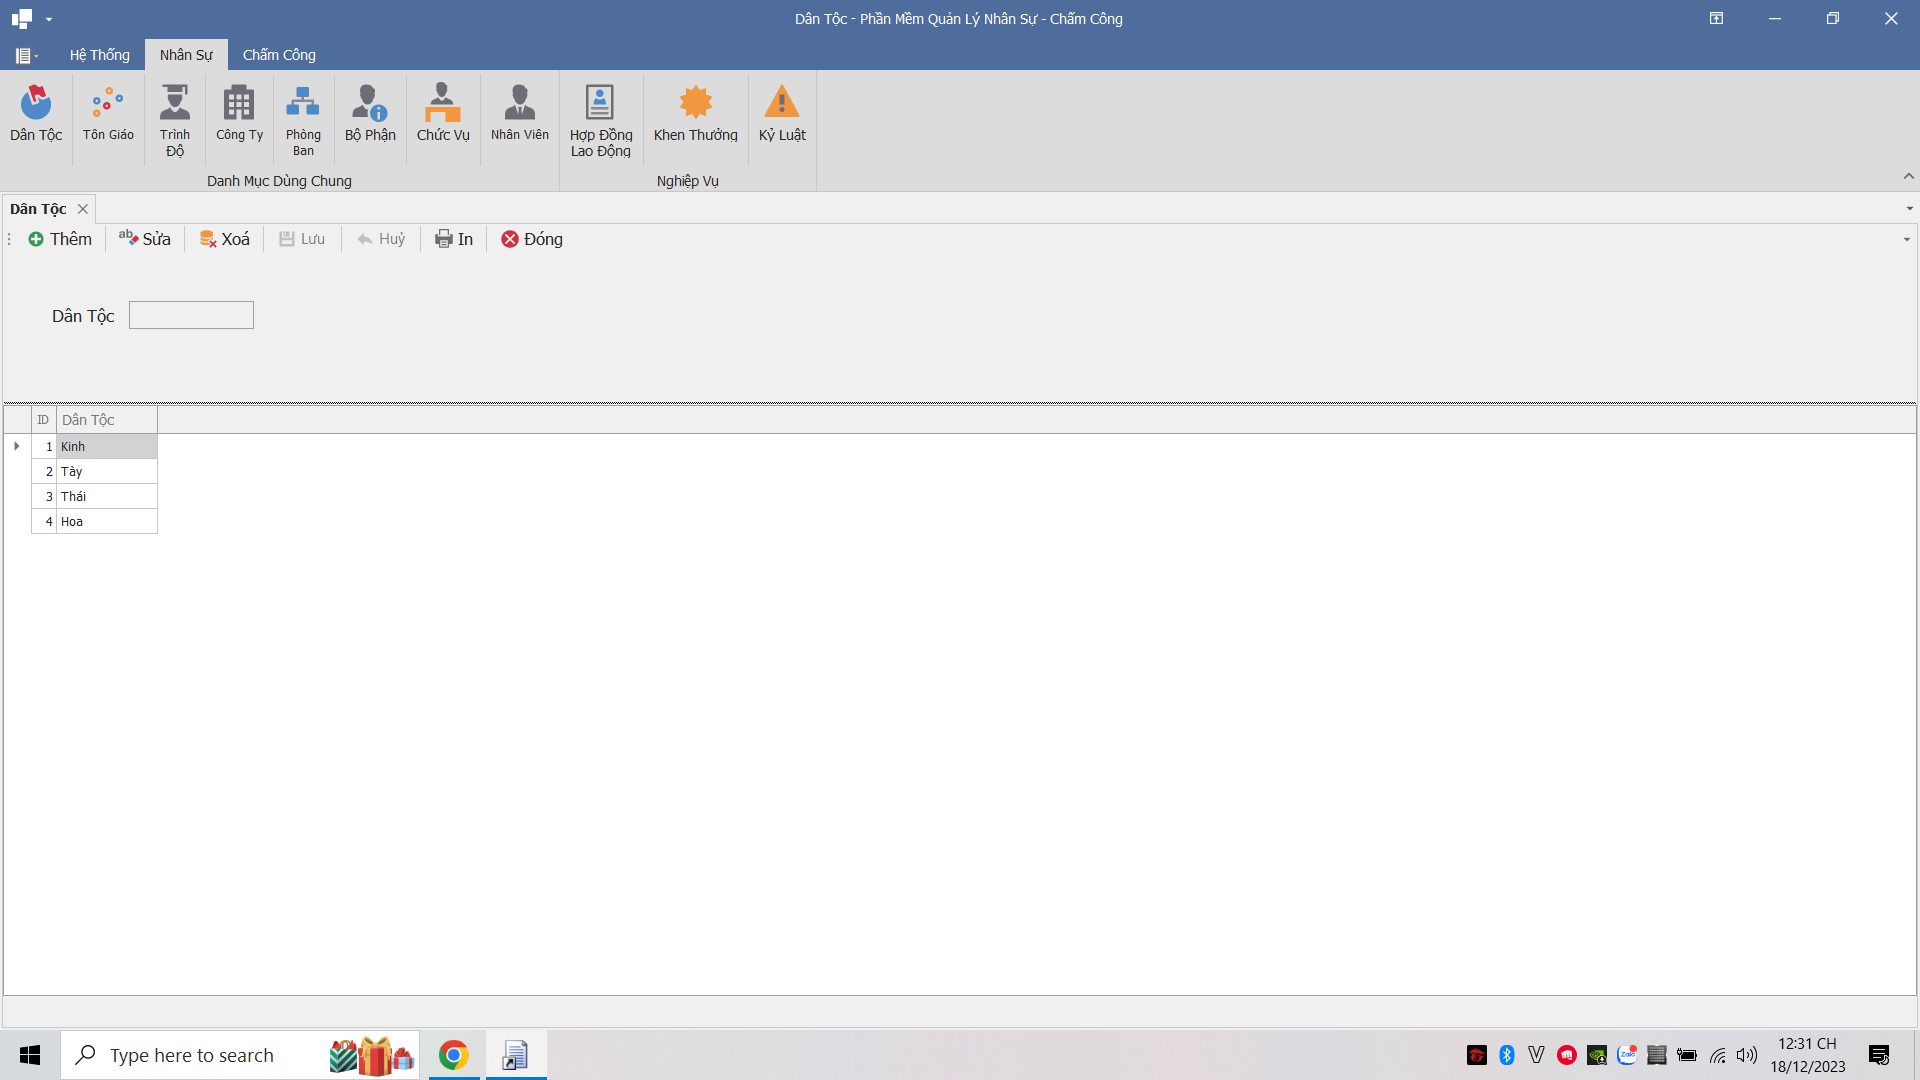Open Hợp Đồng Lao Động icon
This screenshot has height=1080, width=1920.
pyautogui.click(x=599, y=117)
